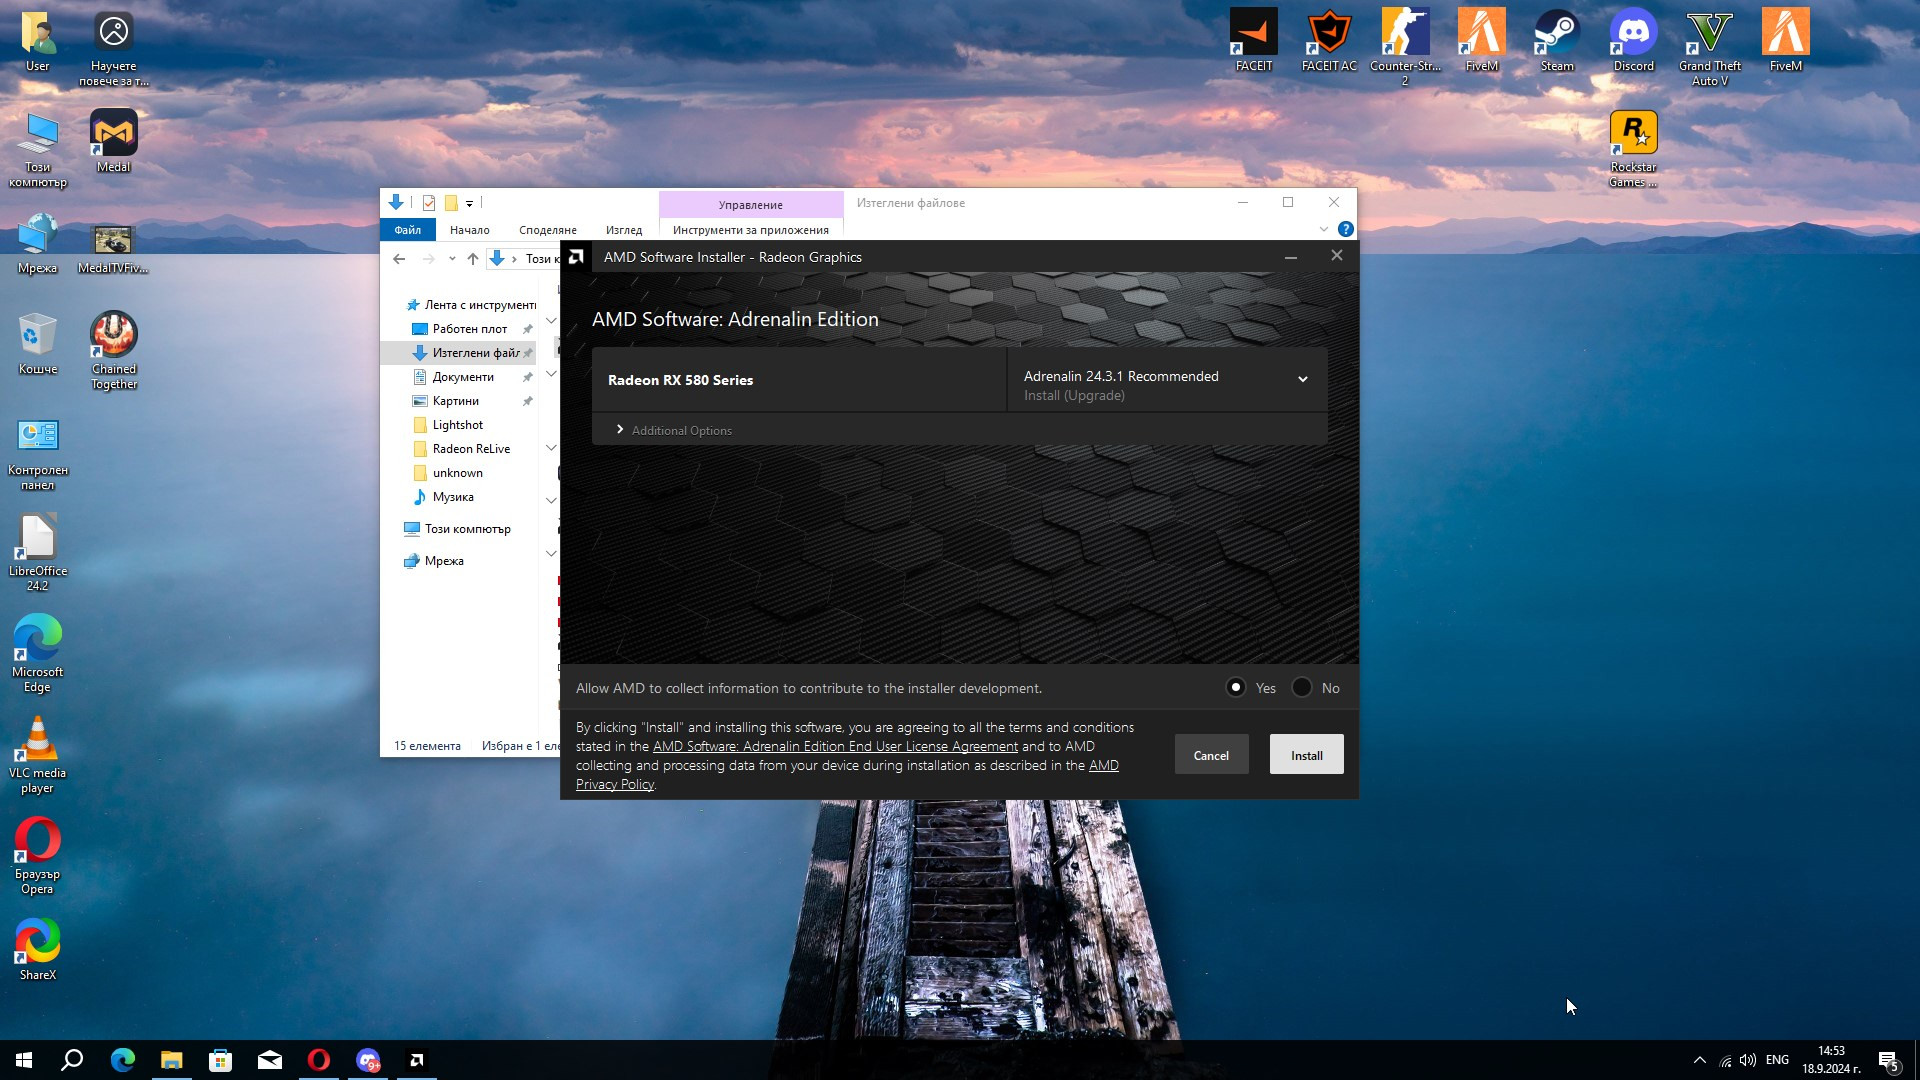Click the Opera browser taskbar icon

pyautogui.click(x=319, y=1060)
